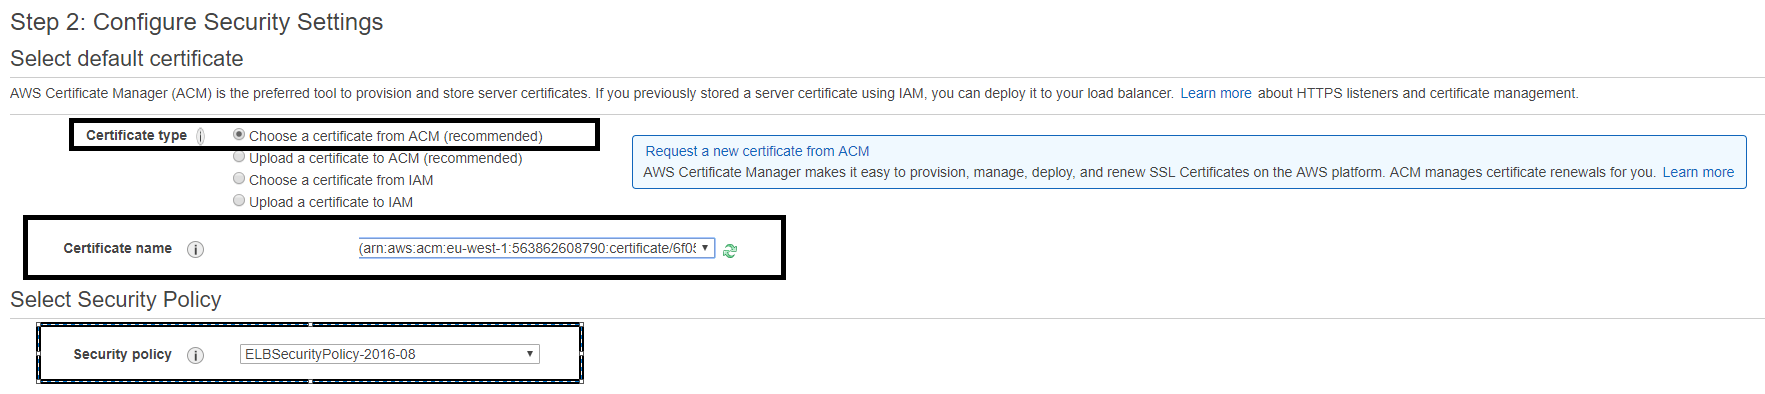
Task: Click the Certificate type label
Action: point(136,135)
